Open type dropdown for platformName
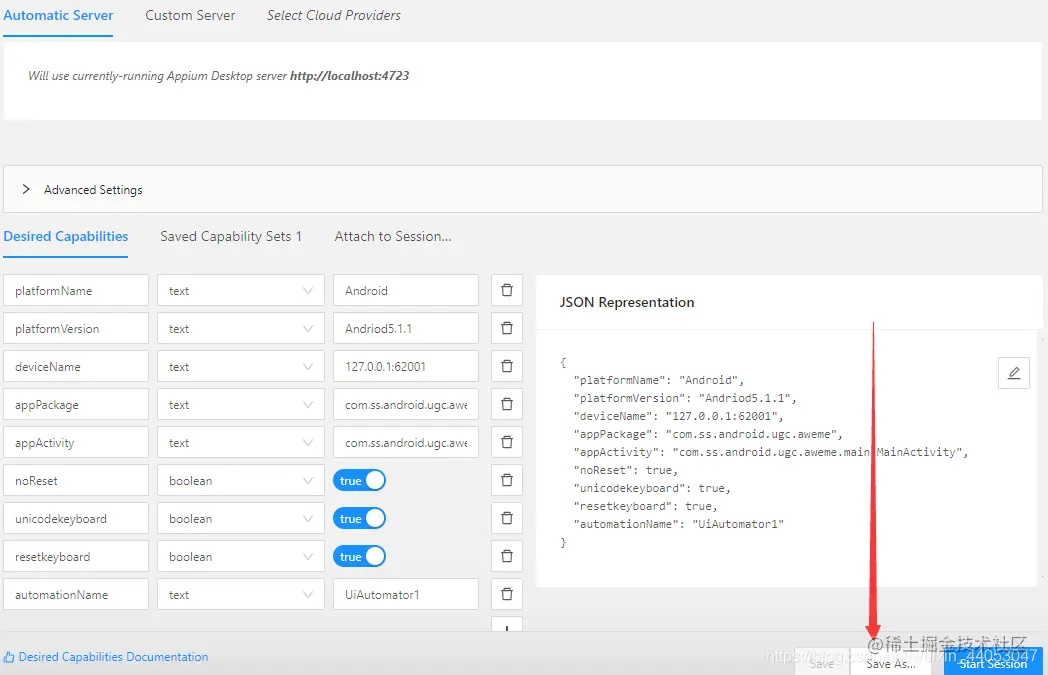Screen dimensions: 1048x675 pyautogui.click(x=241, y=290)
